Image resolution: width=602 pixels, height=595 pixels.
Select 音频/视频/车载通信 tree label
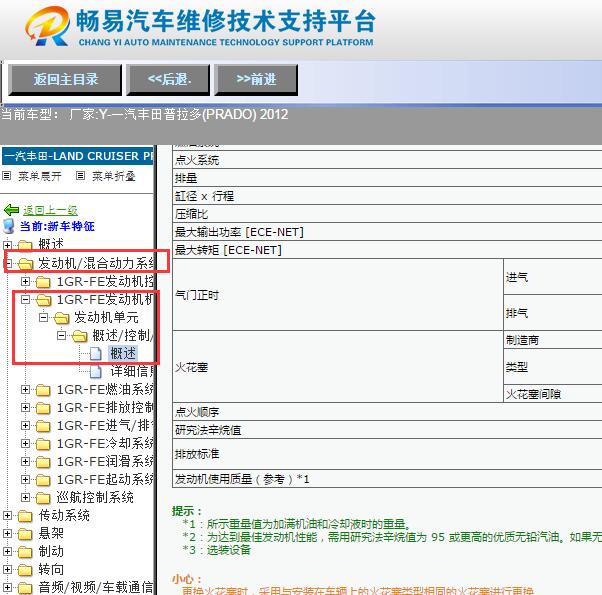point(96,588)
